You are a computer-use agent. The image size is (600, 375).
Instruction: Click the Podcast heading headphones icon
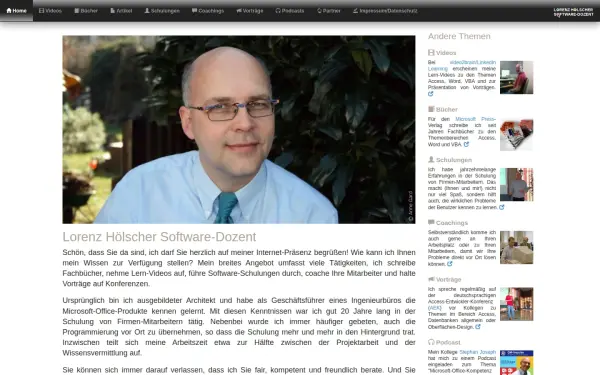431,342
